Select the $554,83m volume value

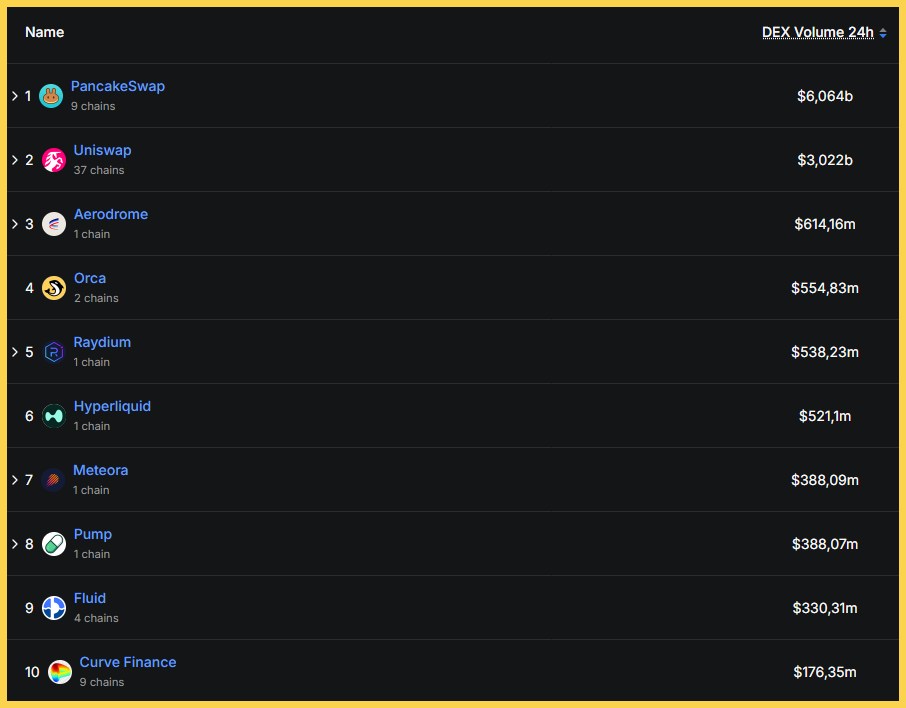point(825,288)
